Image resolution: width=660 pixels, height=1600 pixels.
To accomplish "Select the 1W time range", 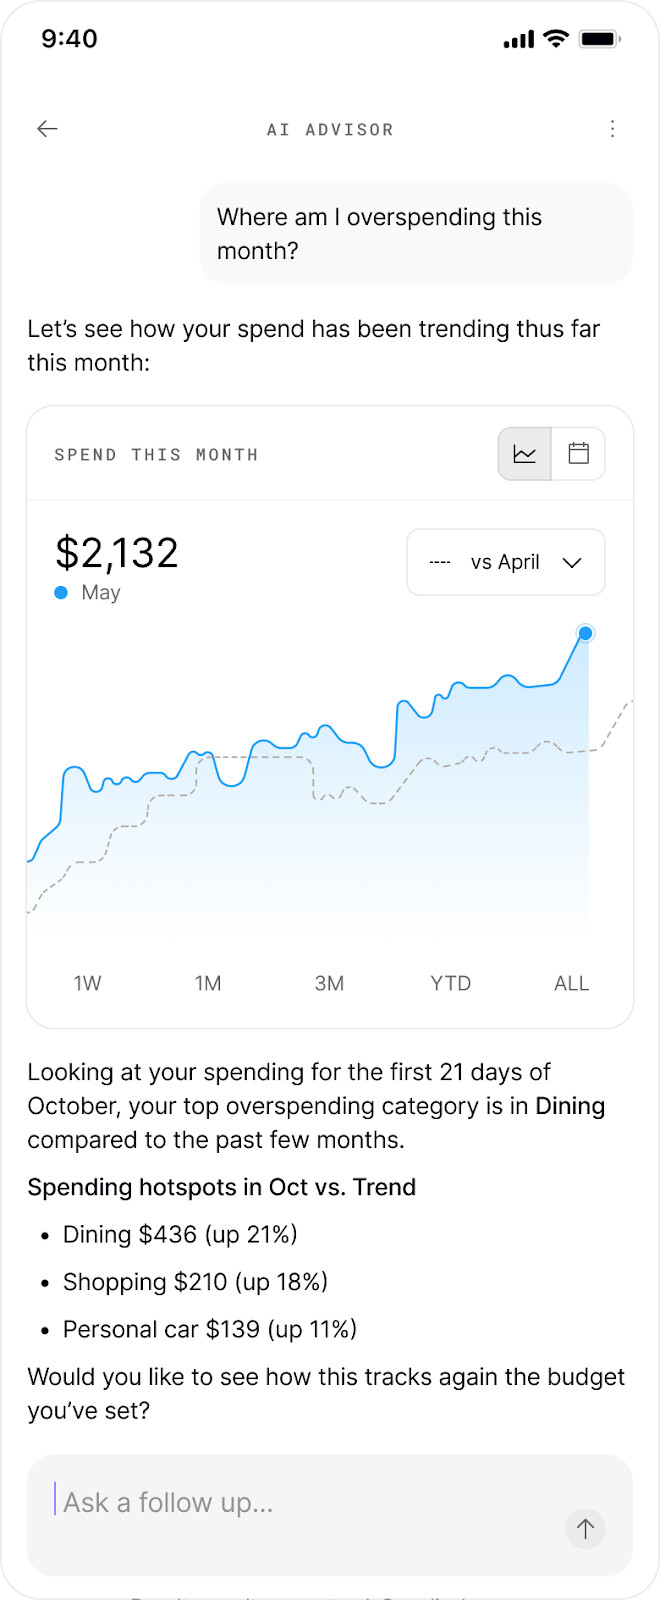I will coord(88,983).
